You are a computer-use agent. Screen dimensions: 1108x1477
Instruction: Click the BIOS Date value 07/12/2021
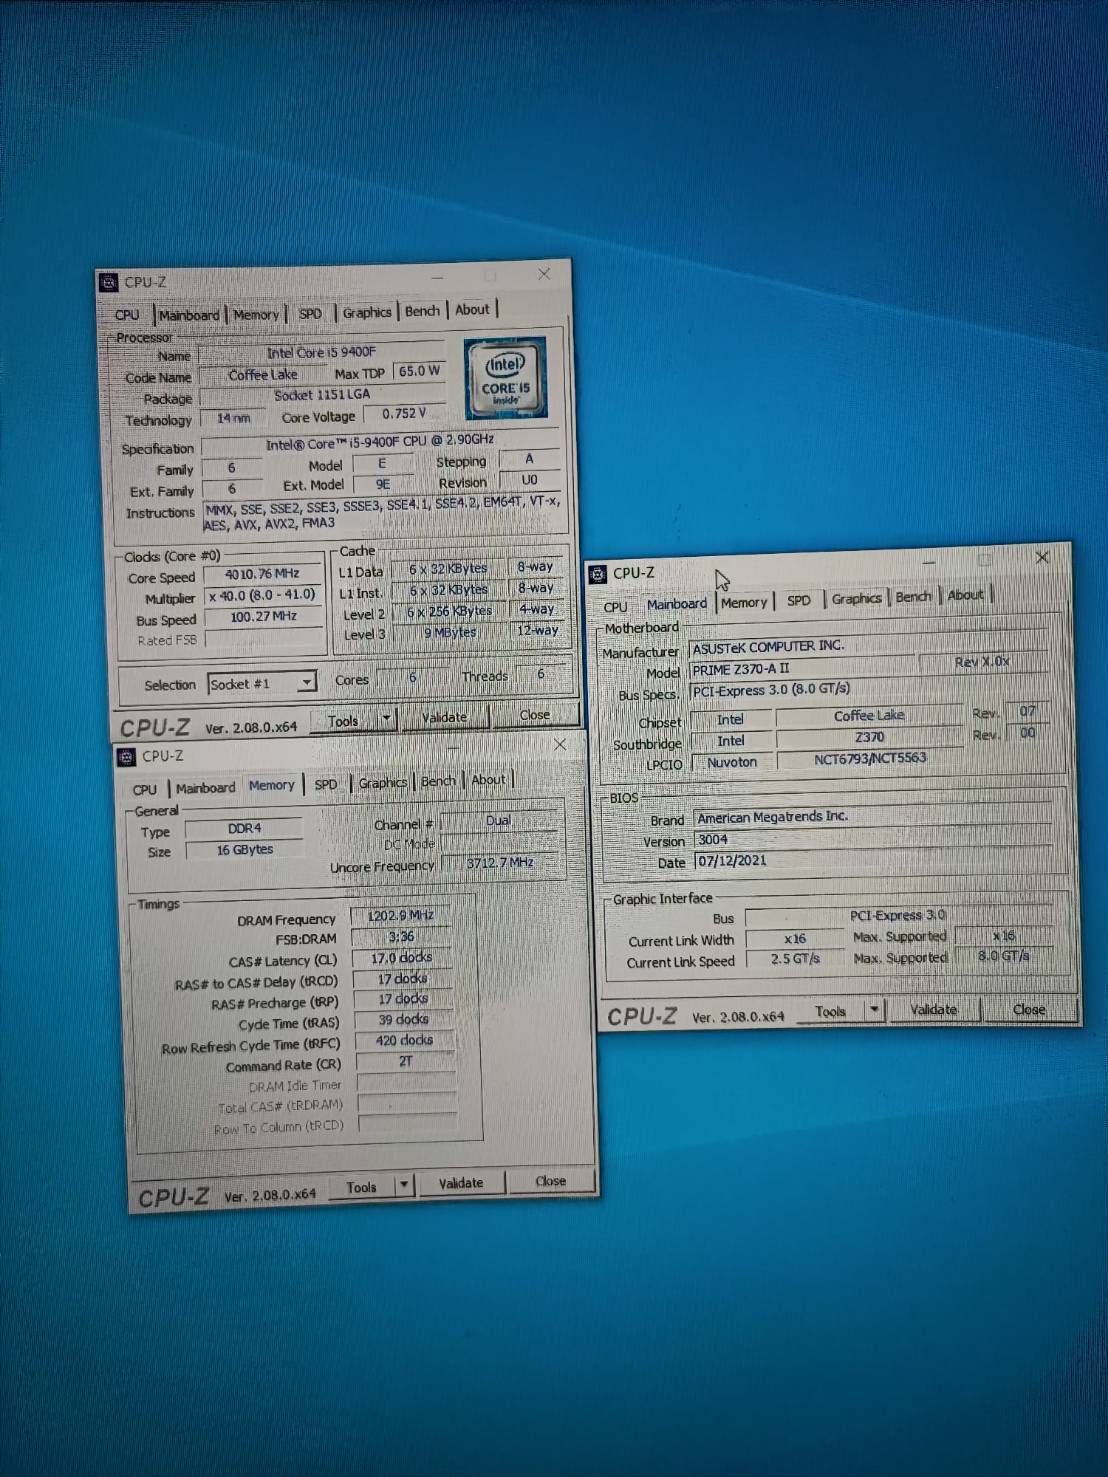[x=873, y=861]
